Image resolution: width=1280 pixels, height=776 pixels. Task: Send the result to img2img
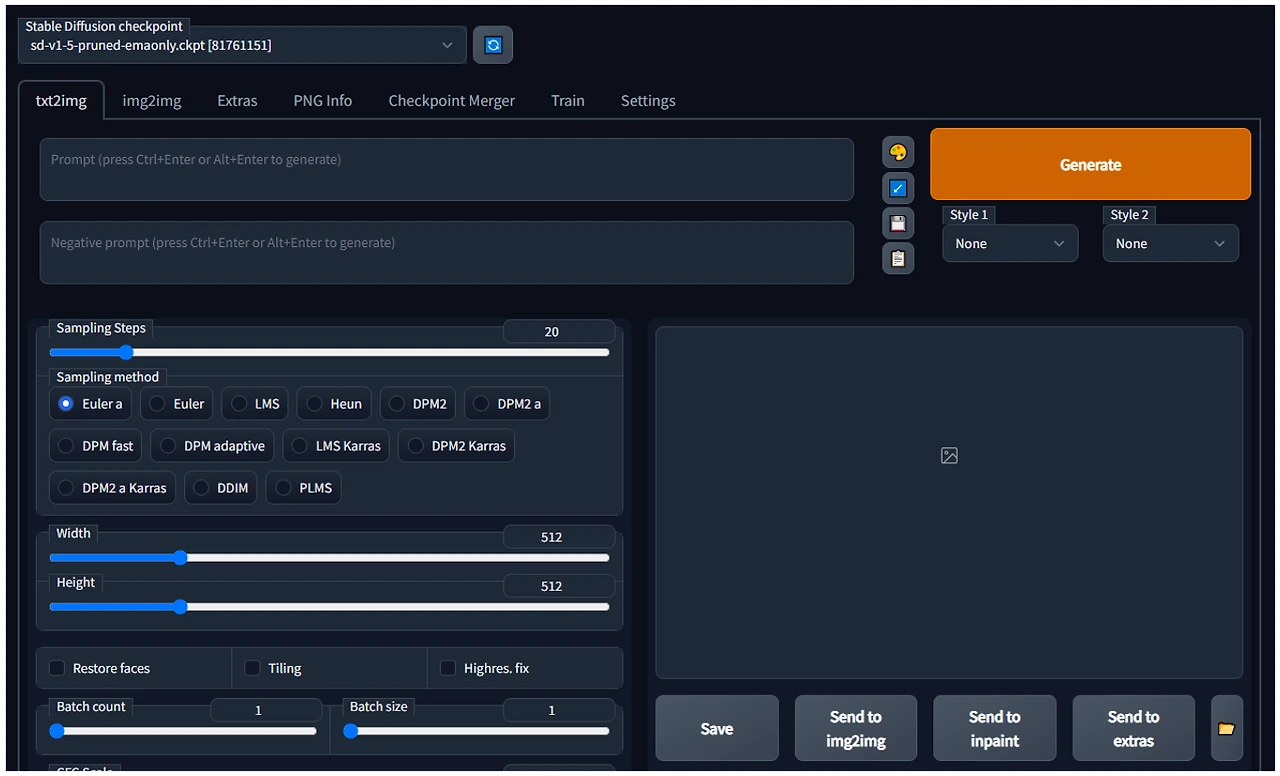click(856, 729)
